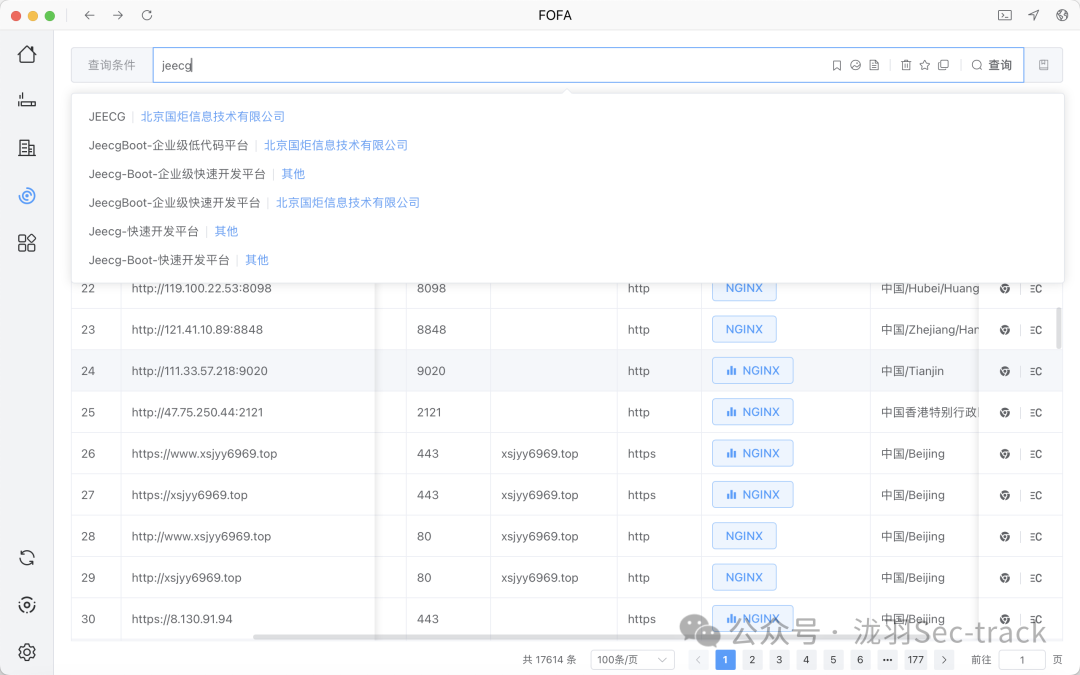Click NGINX tag in row 26

(752, 453)
